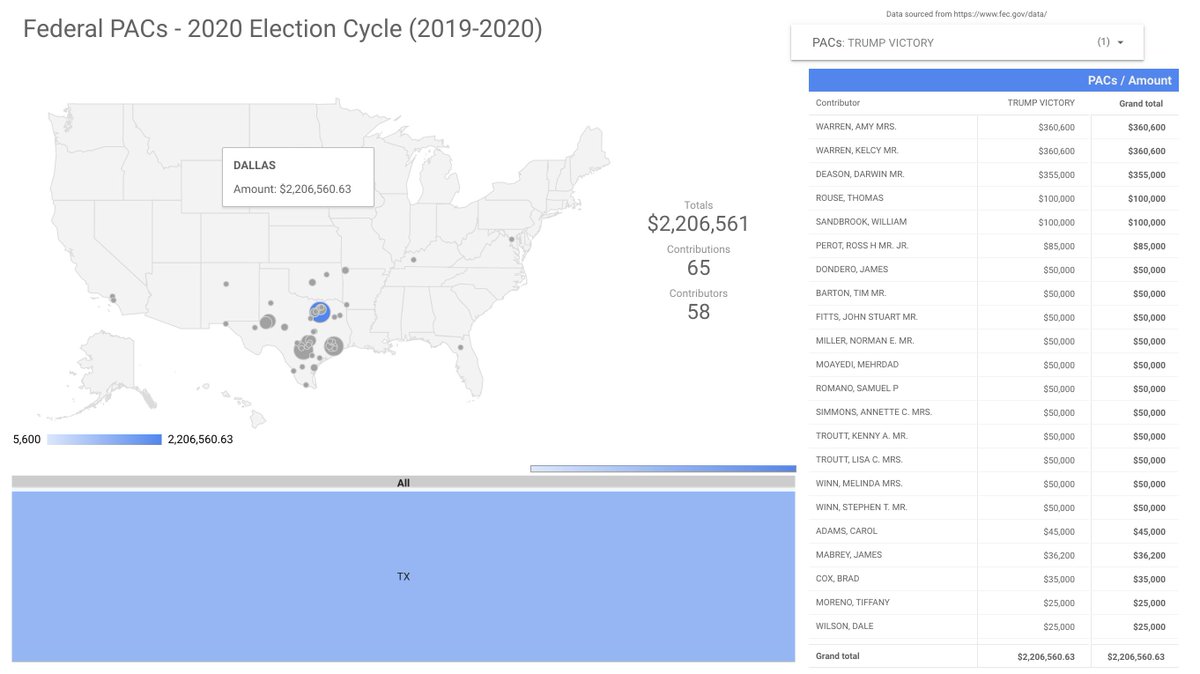Click the map color gradient legend

[x=104, y=439]
